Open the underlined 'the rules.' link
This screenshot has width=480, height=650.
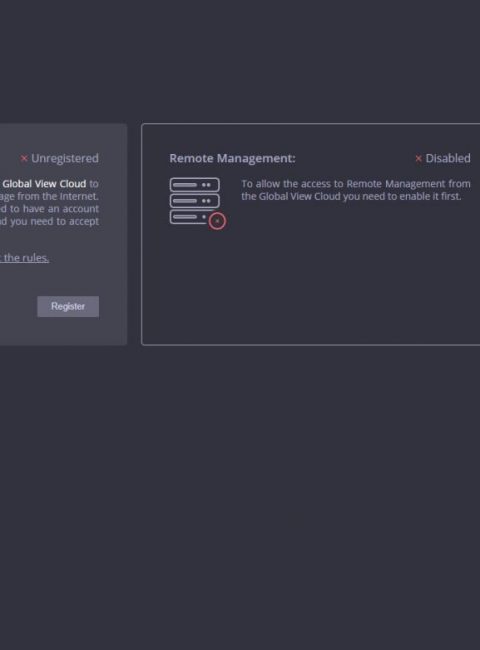pyautogui.click(x=24, y=258)
